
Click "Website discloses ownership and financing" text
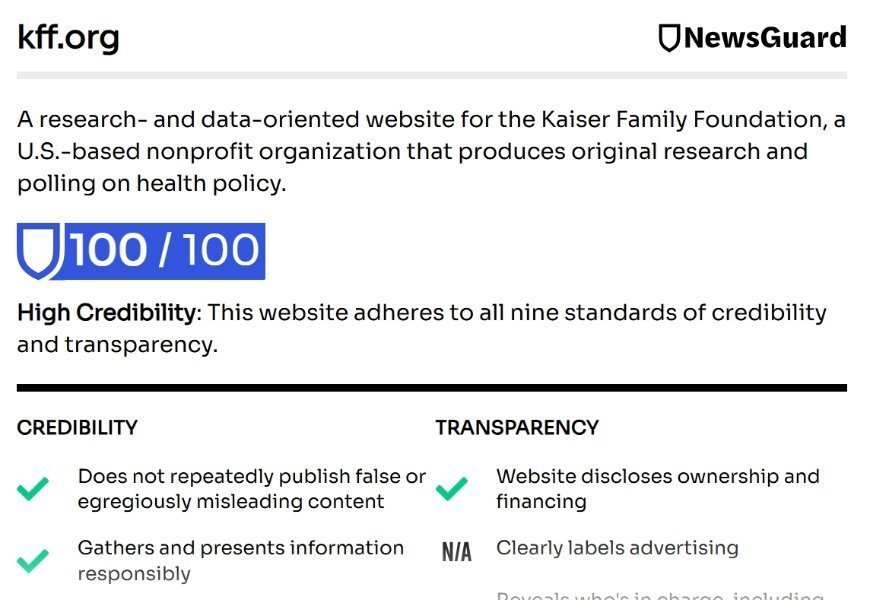tap(657, 489)
